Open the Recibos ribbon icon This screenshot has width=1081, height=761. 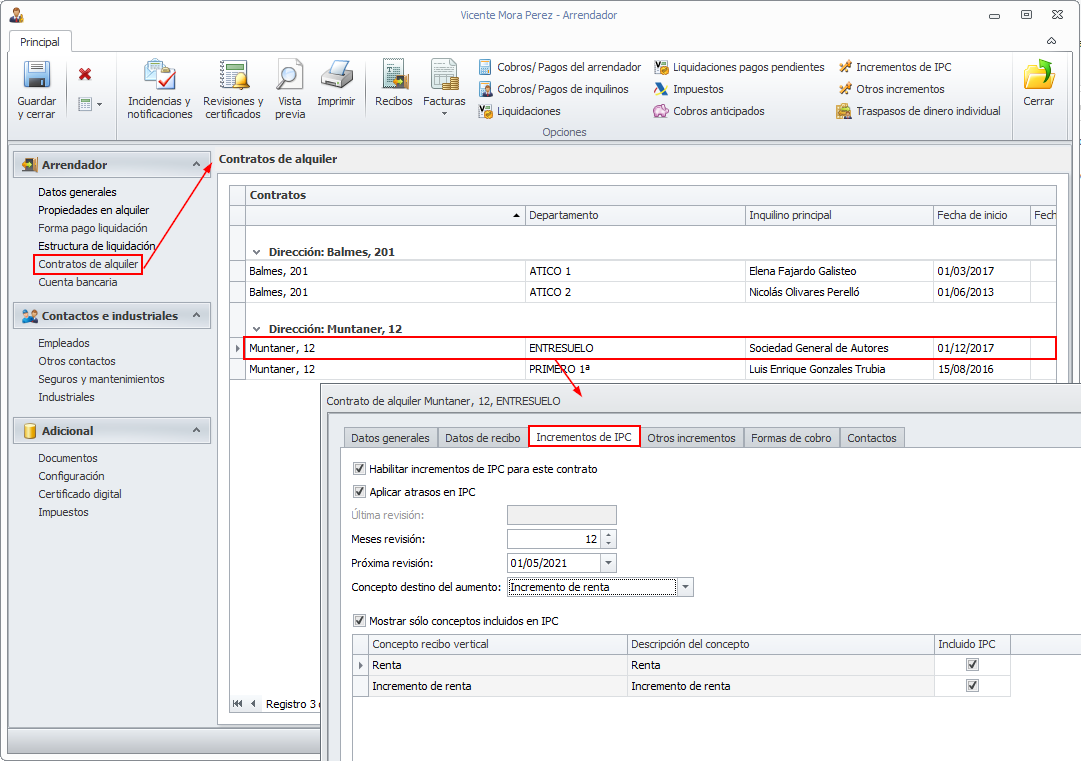393,76
